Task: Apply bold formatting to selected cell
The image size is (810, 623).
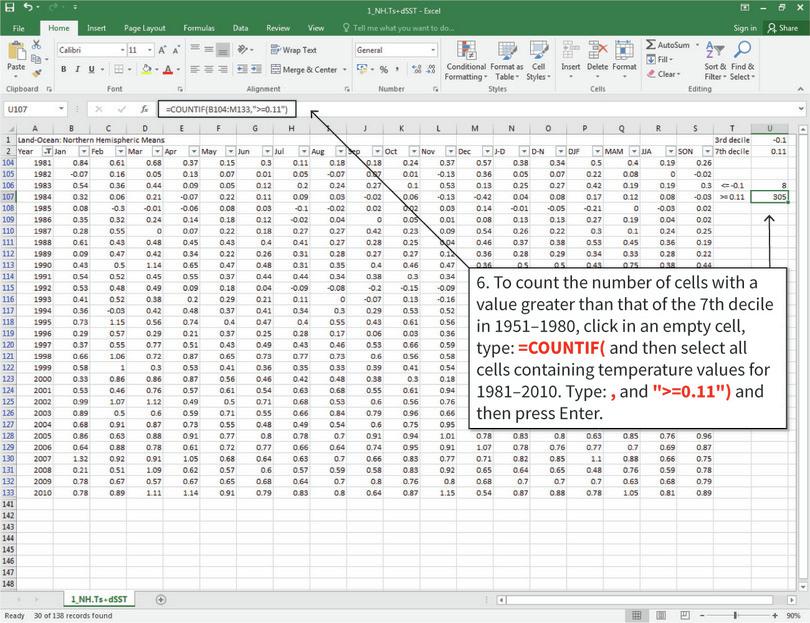Action: click(x=62, y=70)
